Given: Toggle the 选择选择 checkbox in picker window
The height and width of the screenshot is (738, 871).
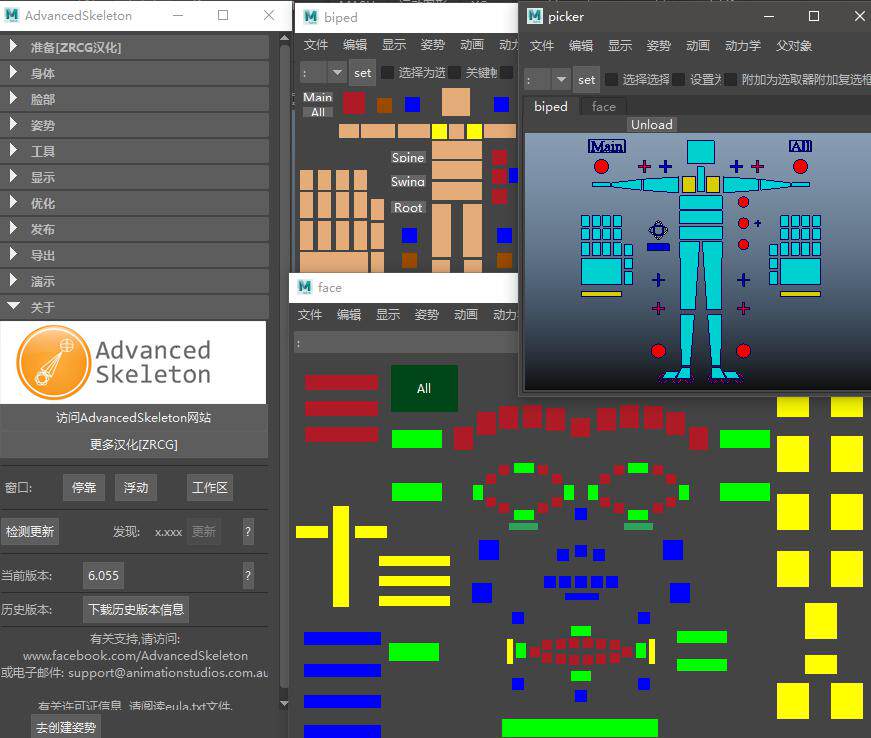Looking at the screenshot, I should (611, 79).
